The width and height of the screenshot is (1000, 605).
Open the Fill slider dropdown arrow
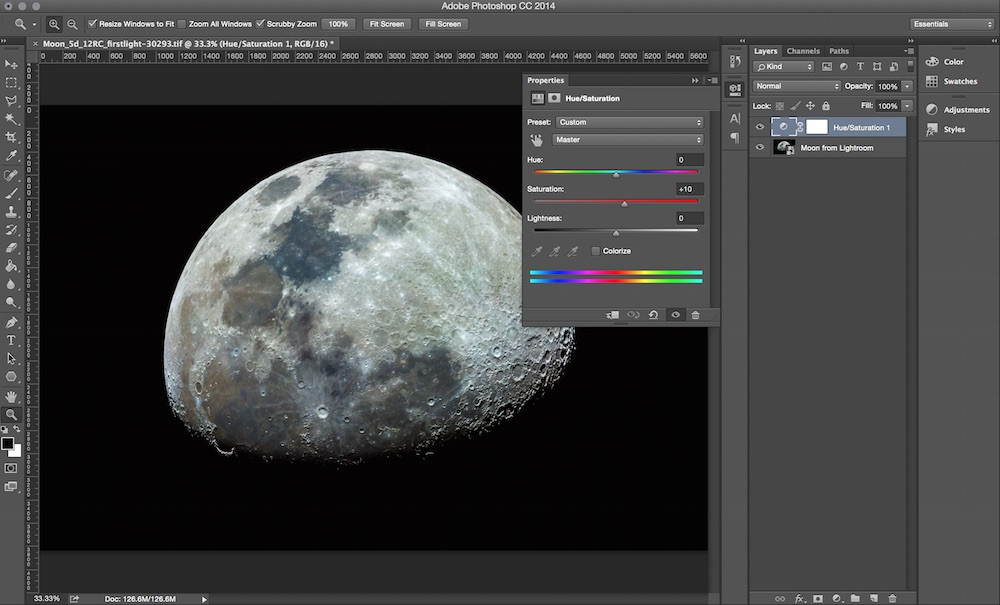coord(908,106)
